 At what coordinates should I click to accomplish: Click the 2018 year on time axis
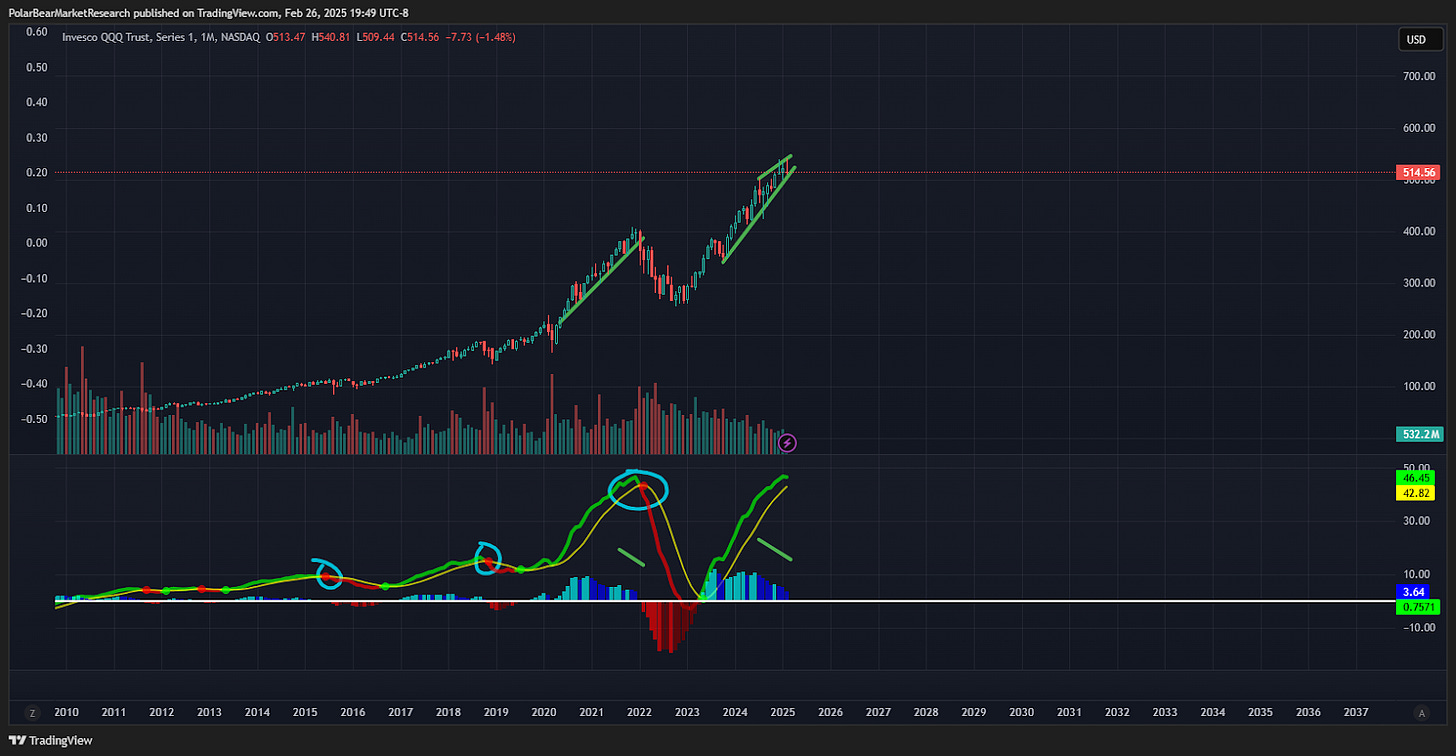pos(448,713)
